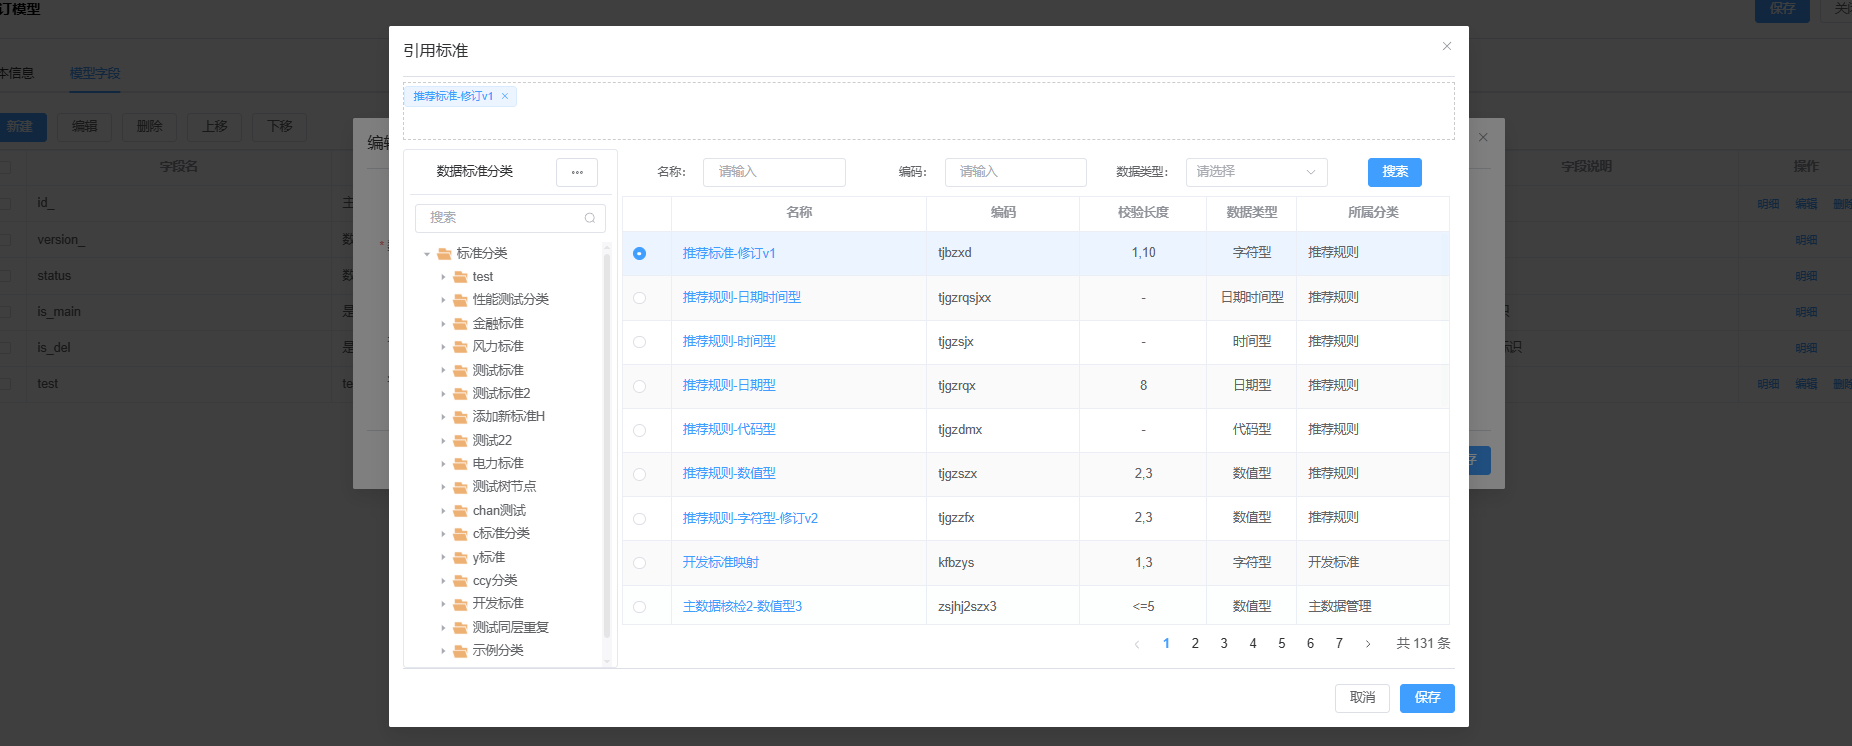Select the 推荐标准-修订v1 radio button
The width and height of the screenshot is (1852, 746).
pos(639,253)
